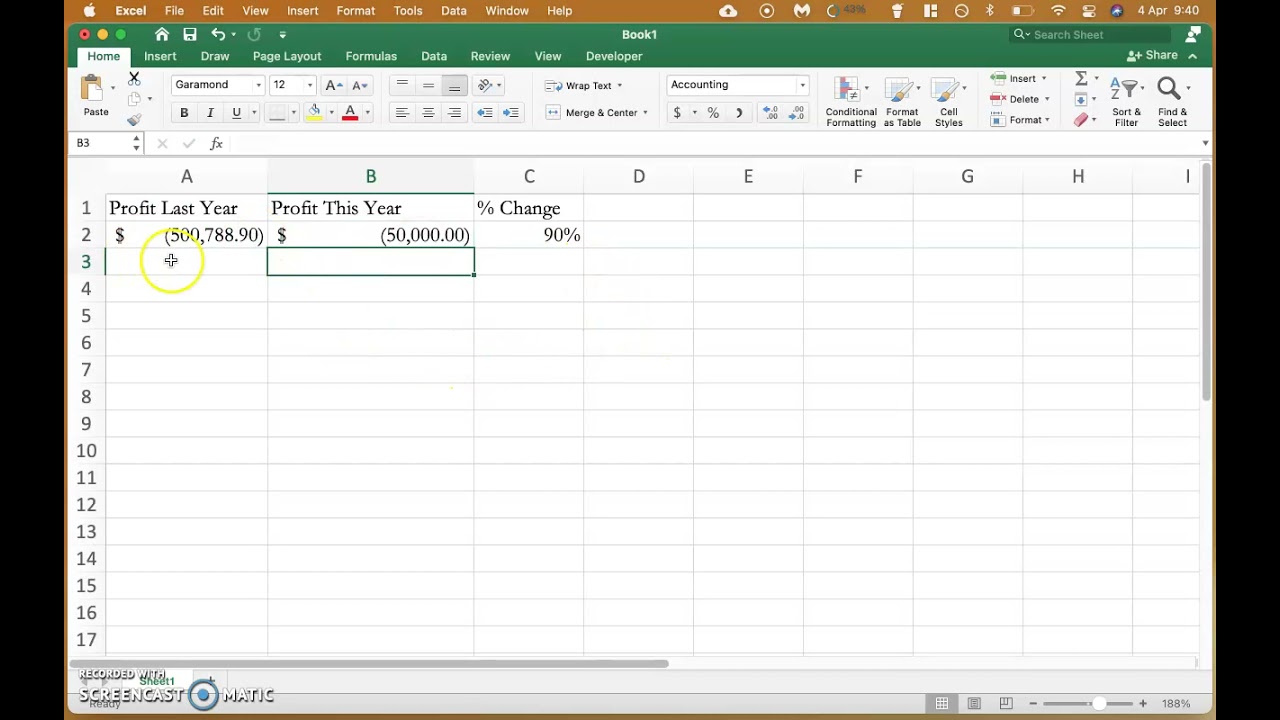Toggle right horizontal alignment
Image resolution: width=1280 pixels, height=720 pixels.
pyautogui.click(x=454, y=113)
